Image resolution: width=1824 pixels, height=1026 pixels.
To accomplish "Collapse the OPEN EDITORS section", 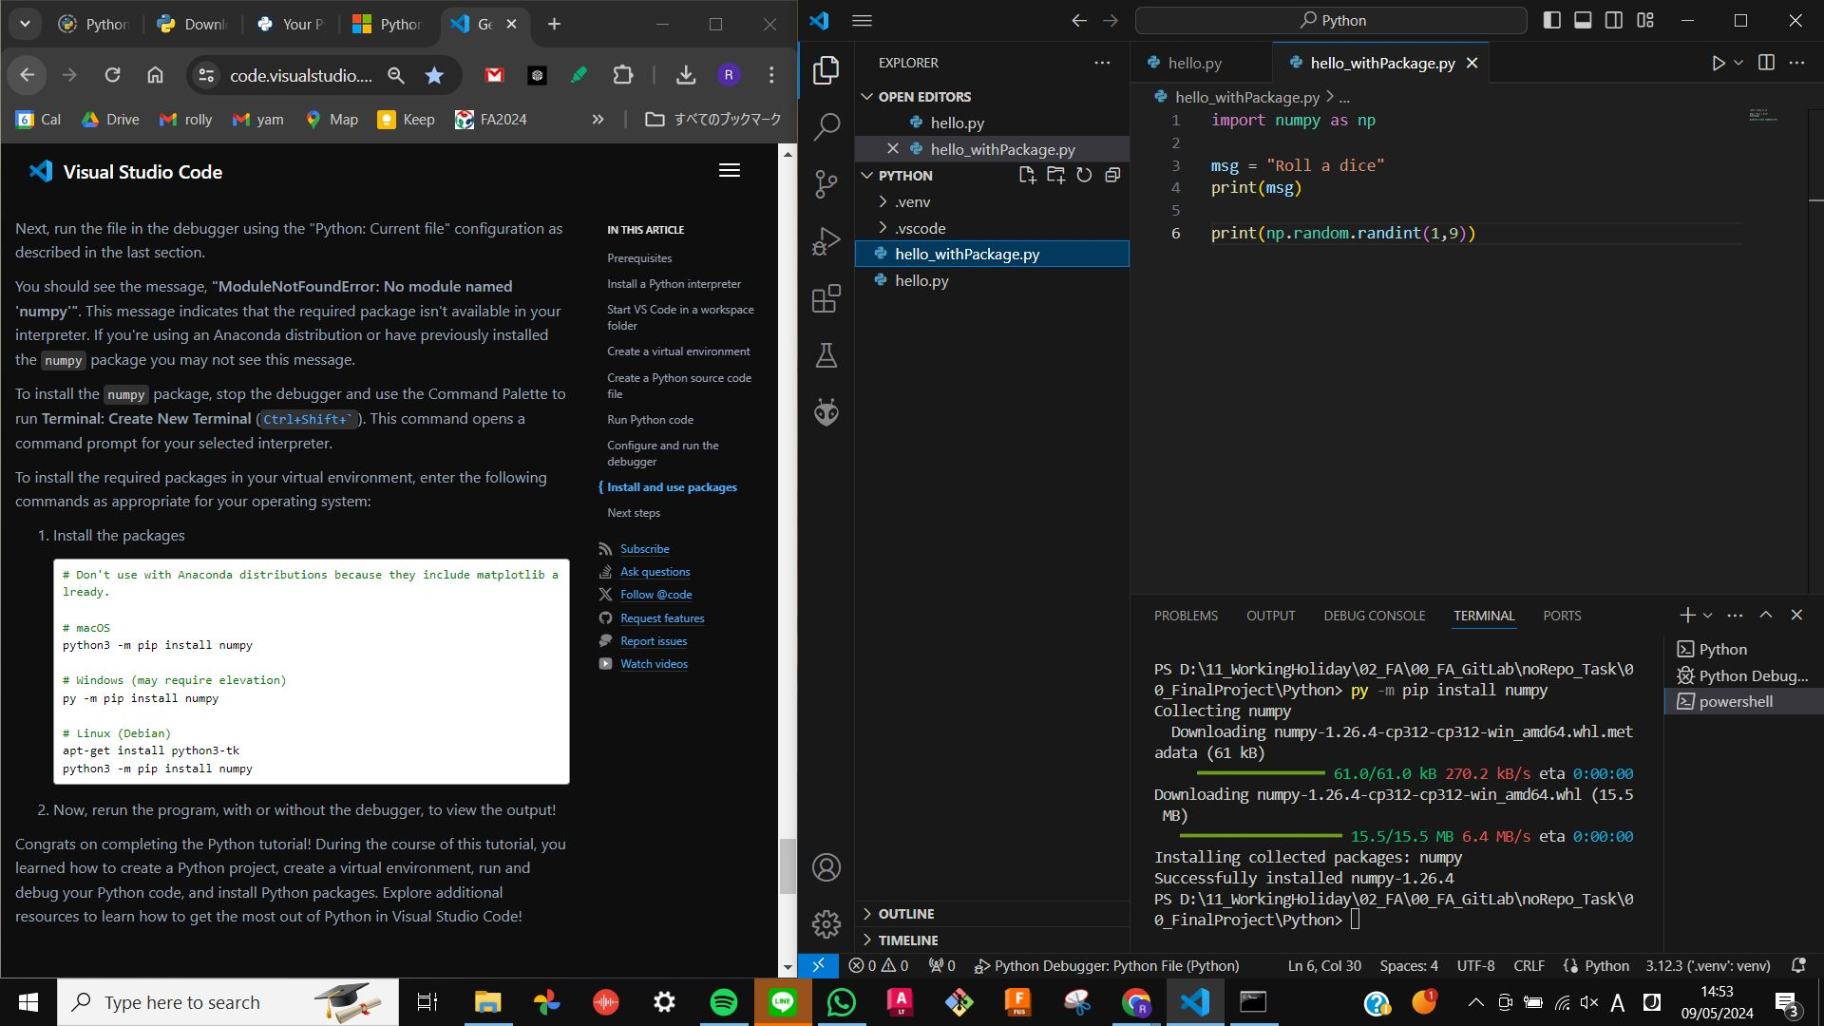I will tap(924, 96).
